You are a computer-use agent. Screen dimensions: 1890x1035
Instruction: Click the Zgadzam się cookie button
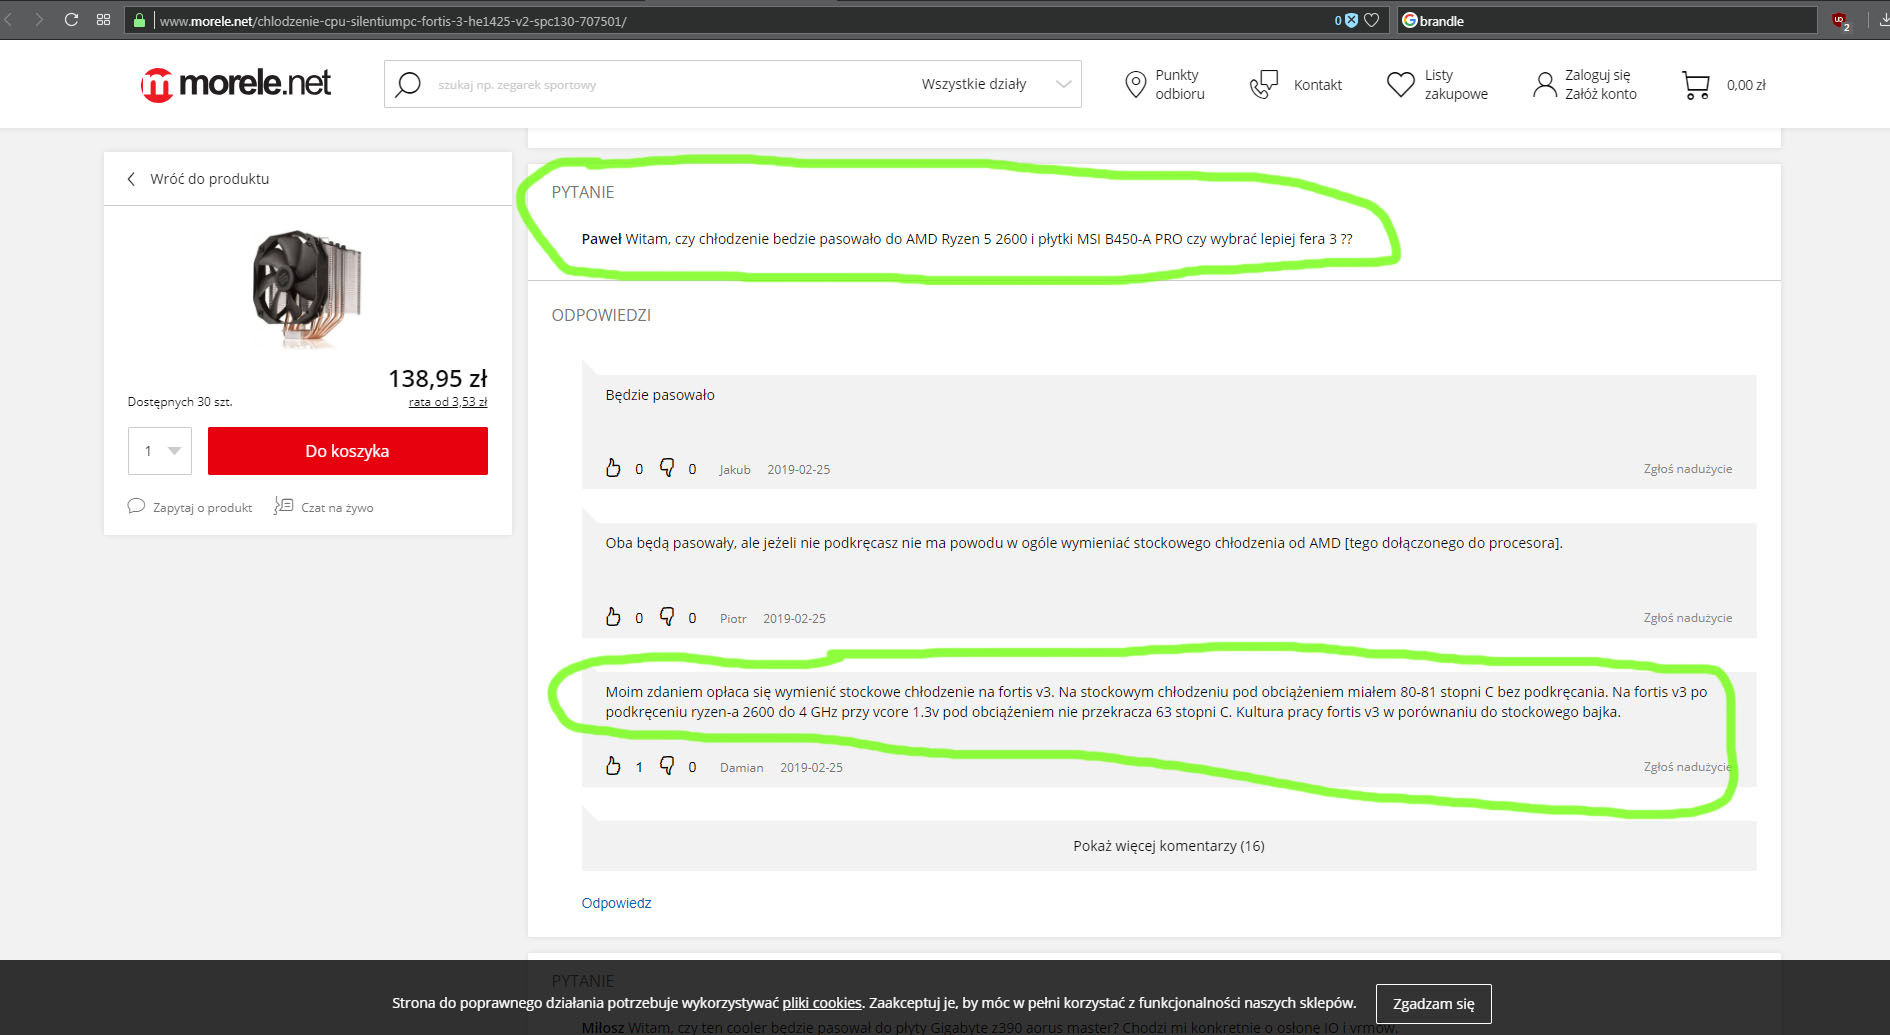point(1433,1004)
